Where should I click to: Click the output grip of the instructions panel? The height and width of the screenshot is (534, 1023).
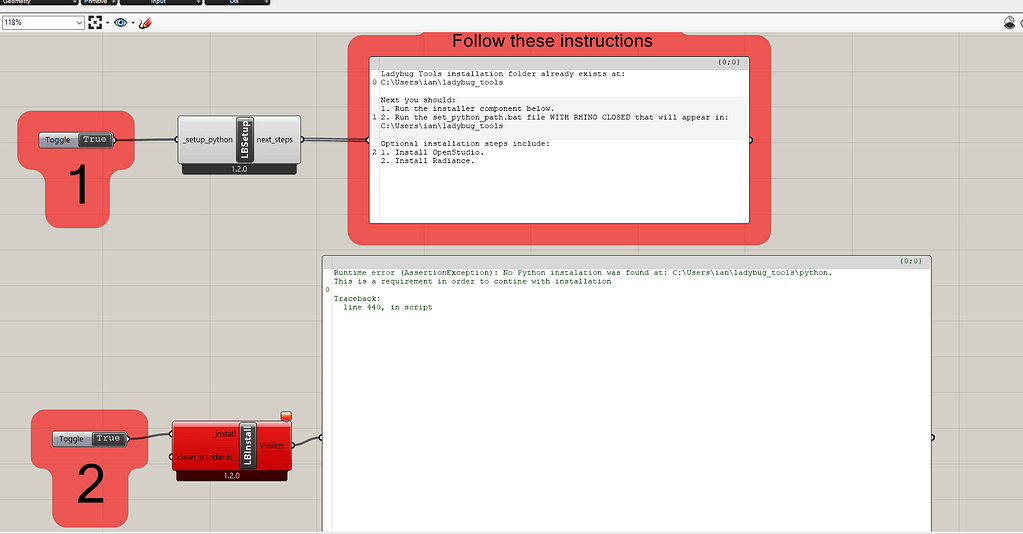750,140
